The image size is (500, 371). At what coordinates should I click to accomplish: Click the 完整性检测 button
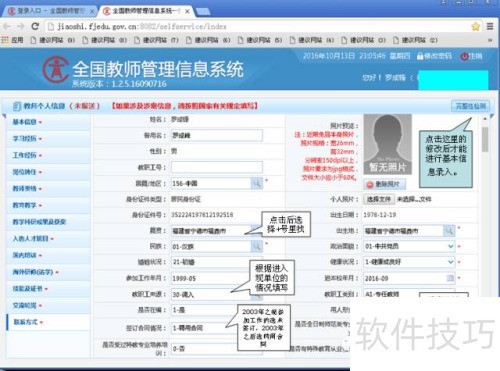coord(470,106)
